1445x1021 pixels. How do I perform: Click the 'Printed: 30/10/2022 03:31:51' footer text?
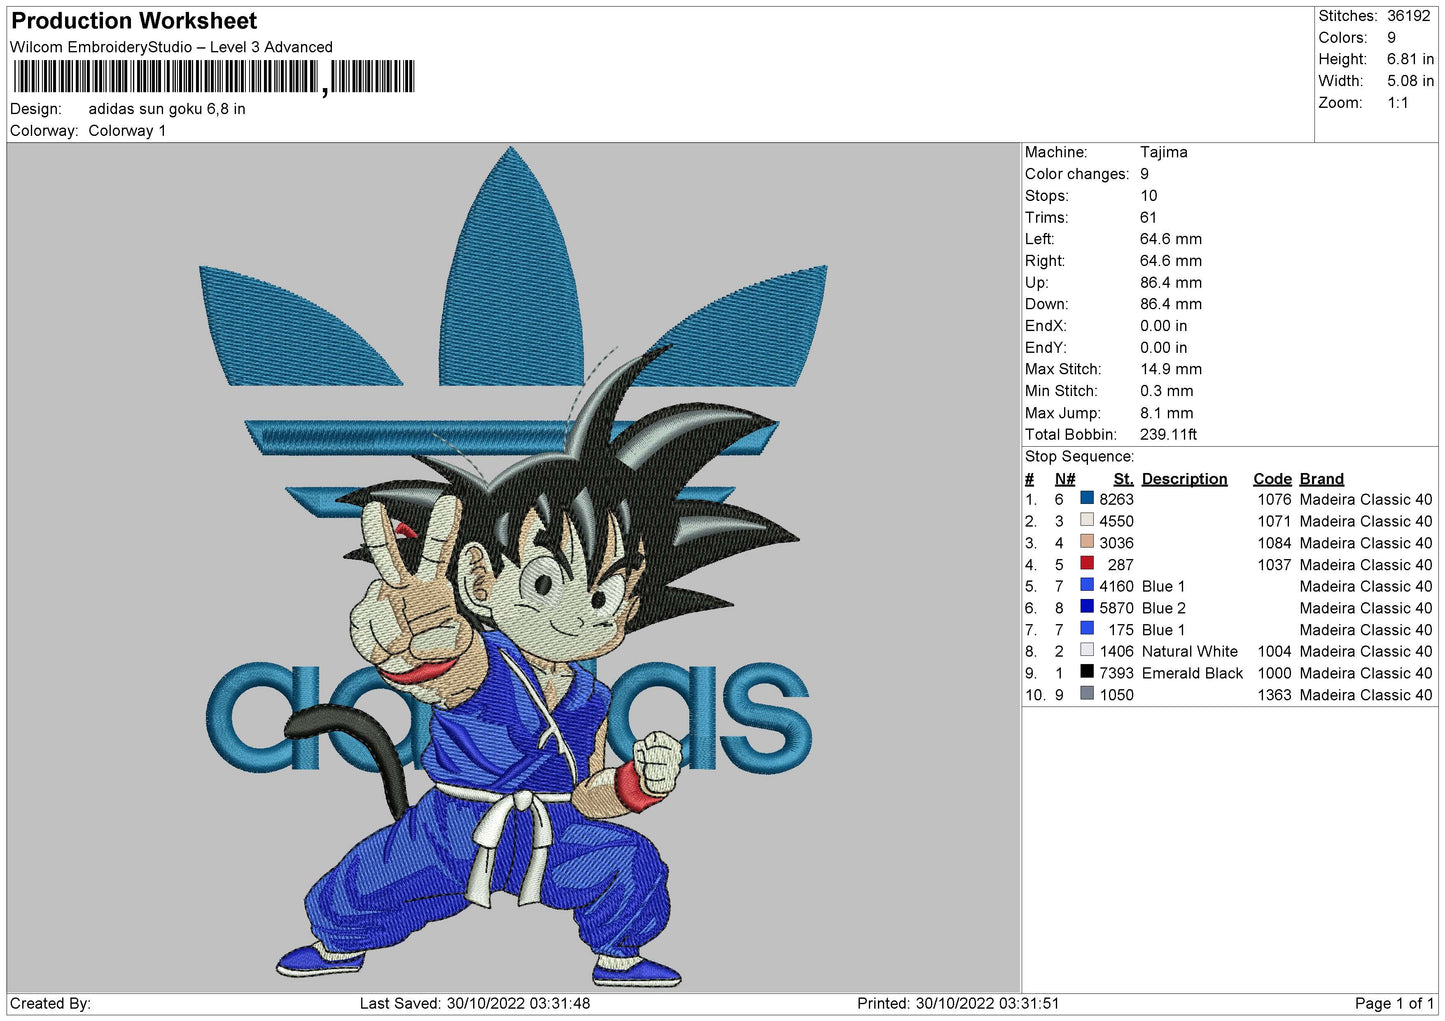tap(958, 1003)
